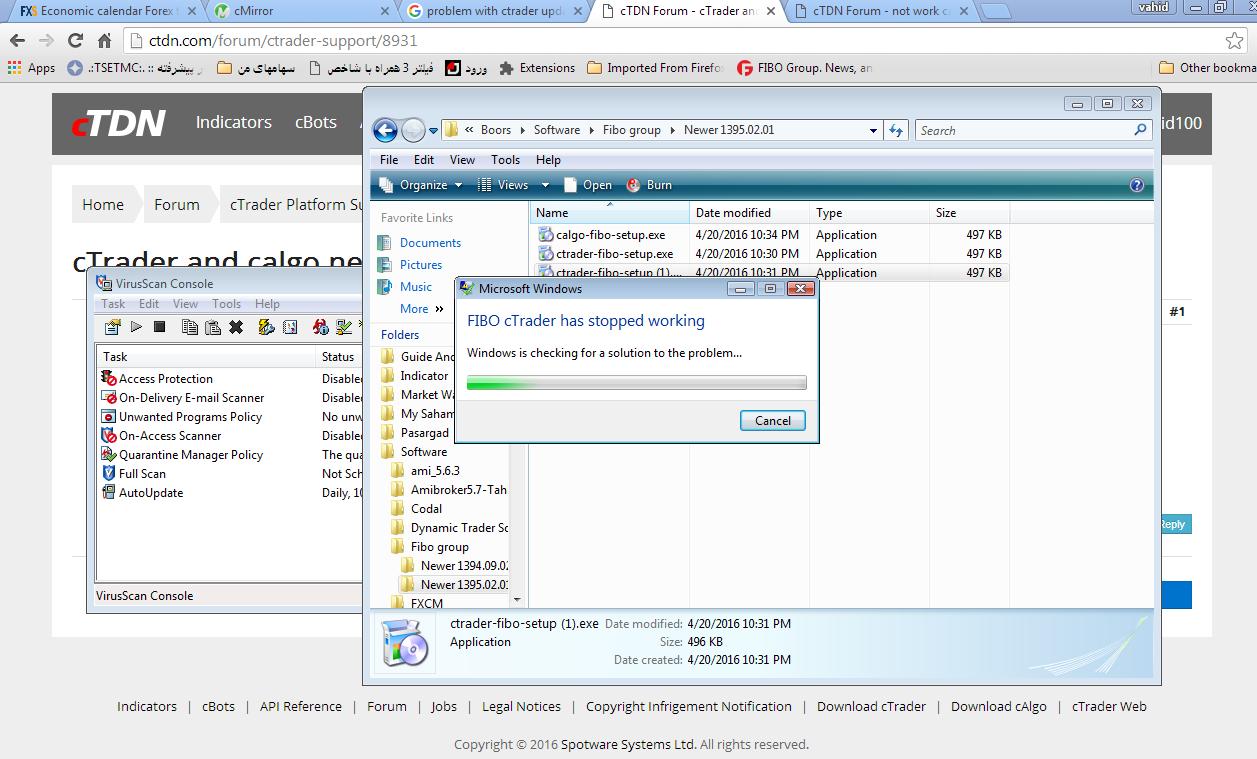1257x759 pixels.
Task: Select On-Delivery E-mail Scanner row icon
Action: 109,397
